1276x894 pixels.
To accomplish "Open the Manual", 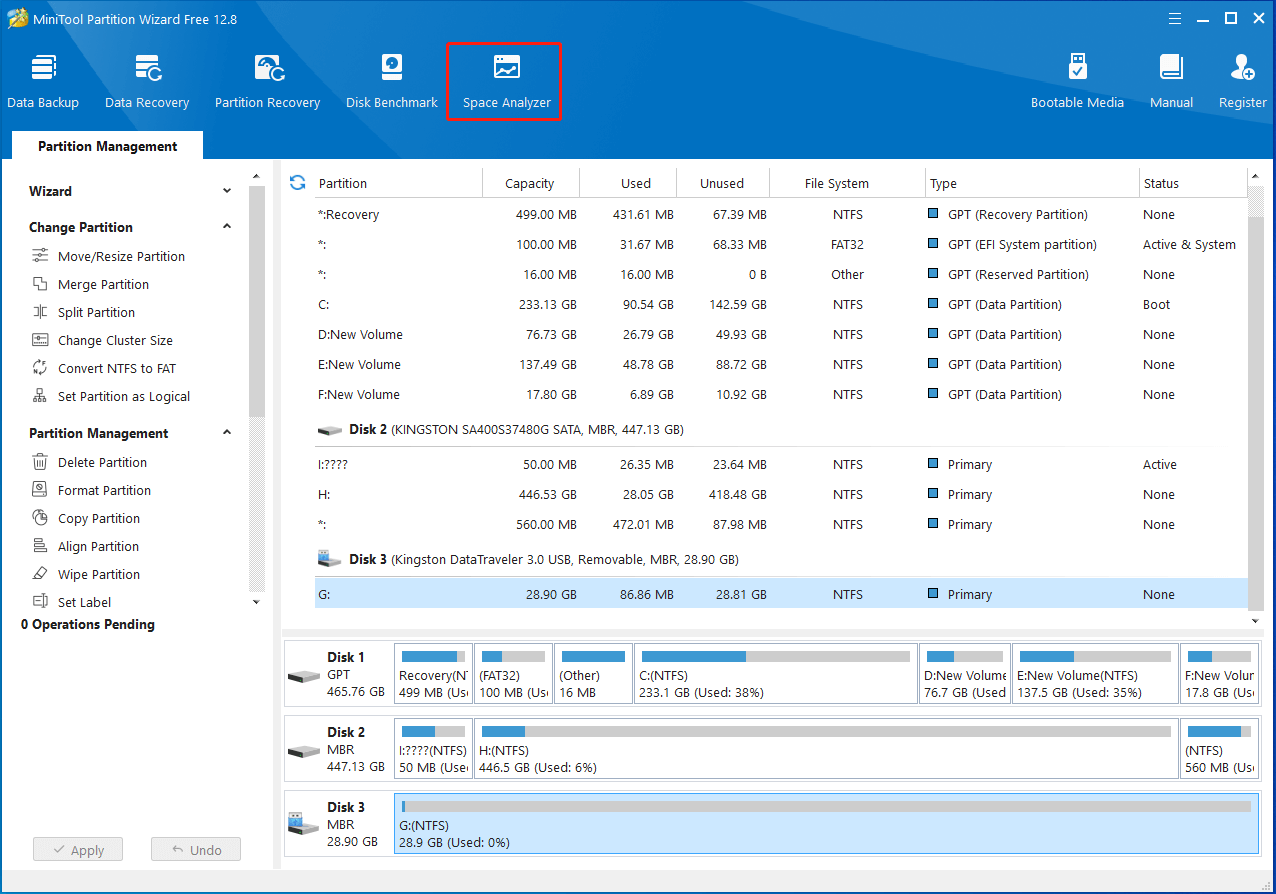I will (x=1171, y=81).
